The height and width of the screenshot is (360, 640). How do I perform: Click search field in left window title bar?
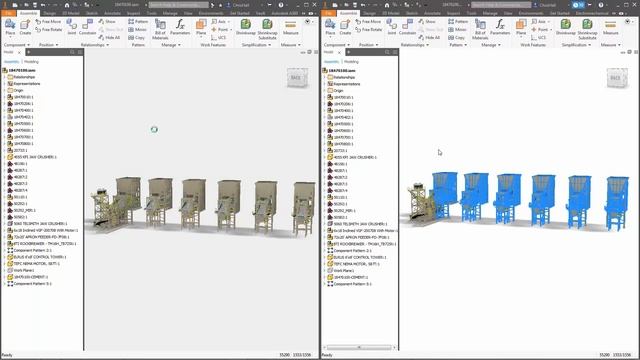click(178, 5)
